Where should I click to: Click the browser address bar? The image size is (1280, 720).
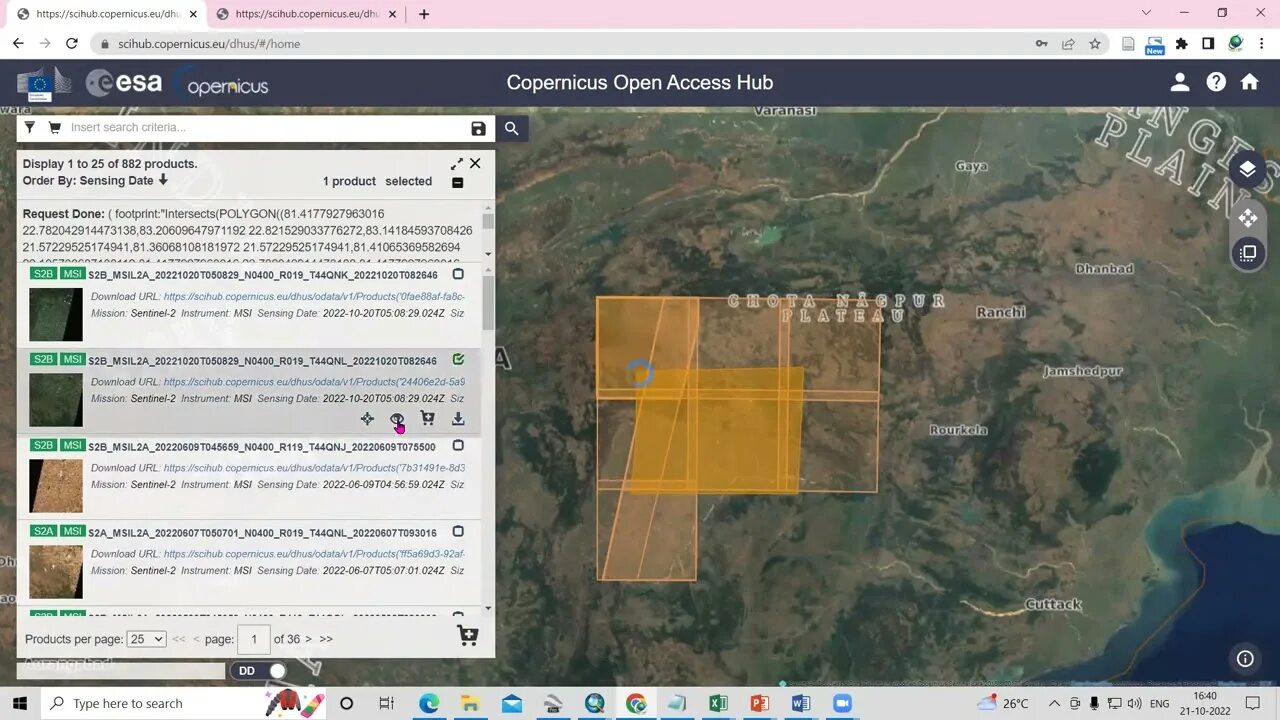(560, 44)
